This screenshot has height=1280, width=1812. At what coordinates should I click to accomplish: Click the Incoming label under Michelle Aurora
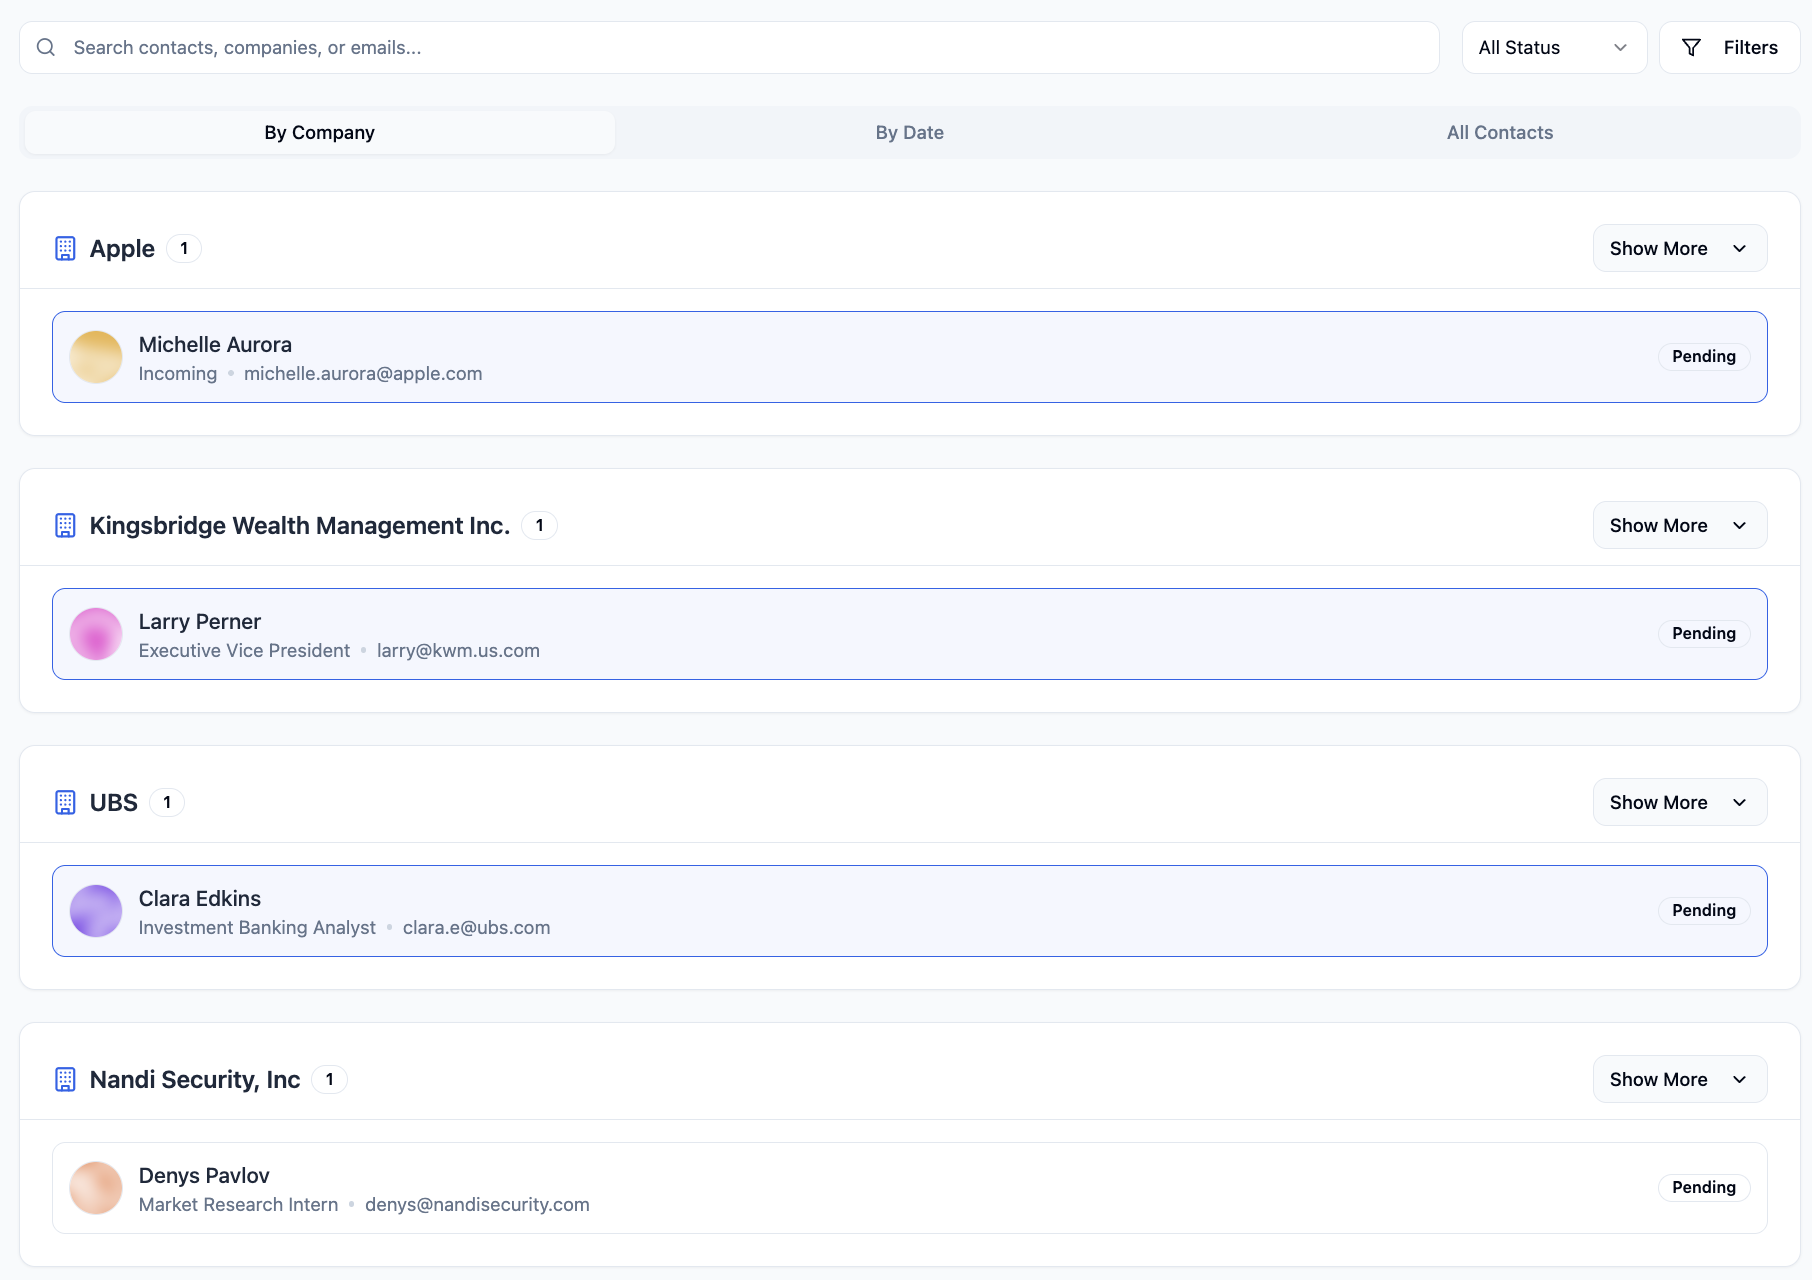click(x=178, y=373)
